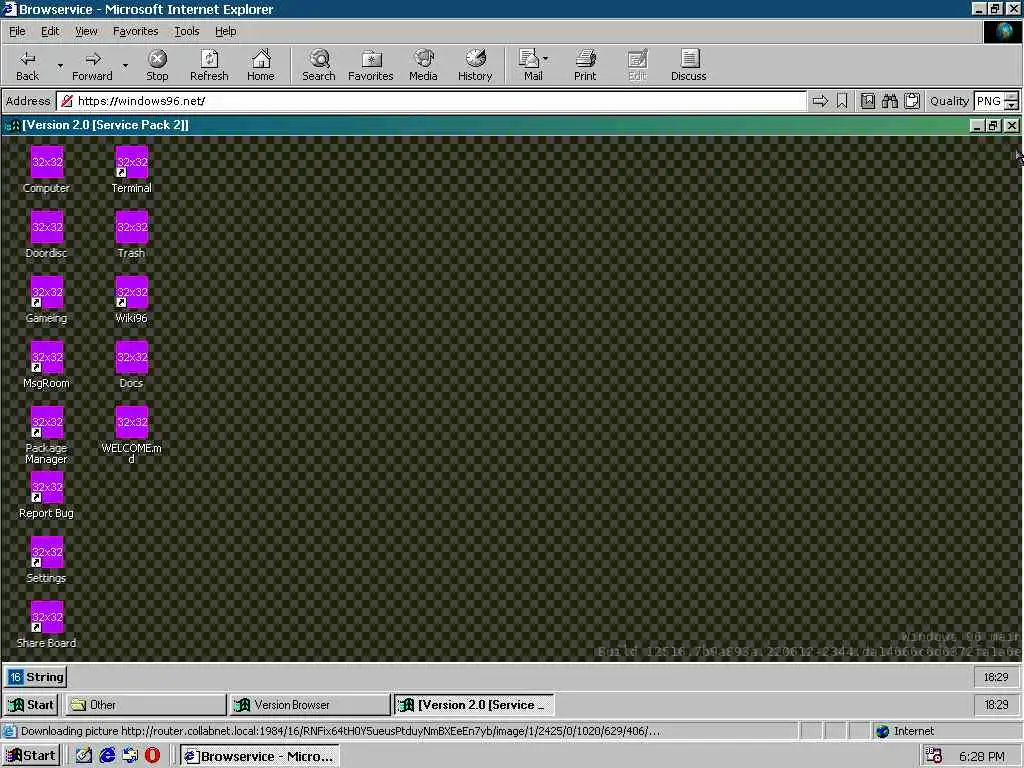This screenshot has height=768, width=1024.
Task: Click the clipboard icon near Quality
Action: pos(912,101)
